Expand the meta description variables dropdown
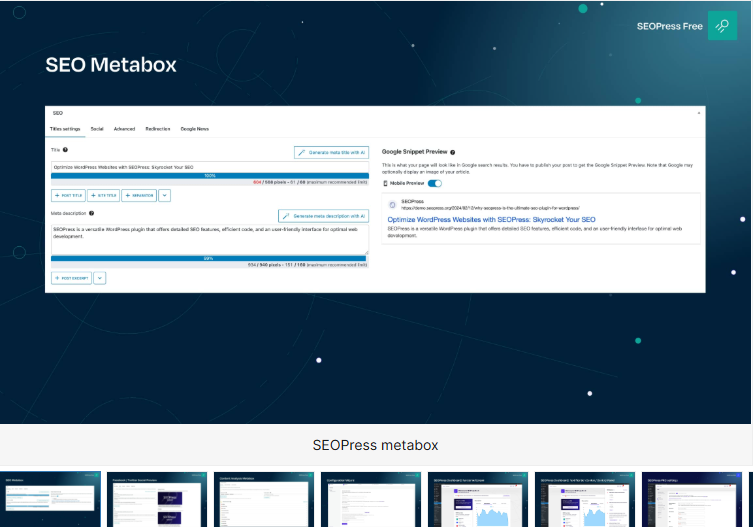The image size is (753, 527). [x=100, y=278]
